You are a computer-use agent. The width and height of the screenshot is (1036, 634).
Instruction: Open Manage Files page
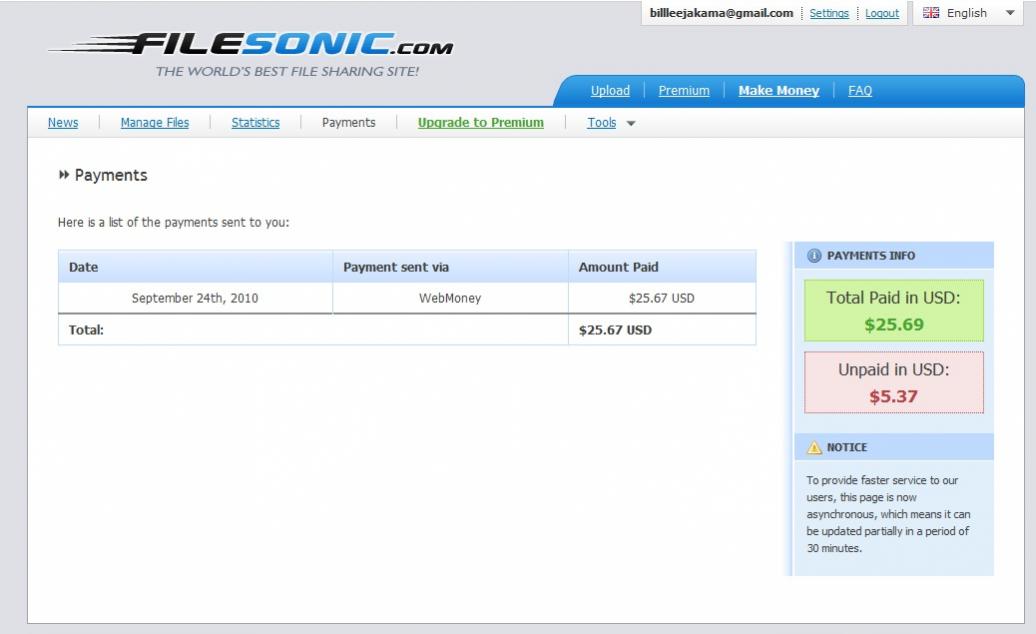tap(155, 123)
